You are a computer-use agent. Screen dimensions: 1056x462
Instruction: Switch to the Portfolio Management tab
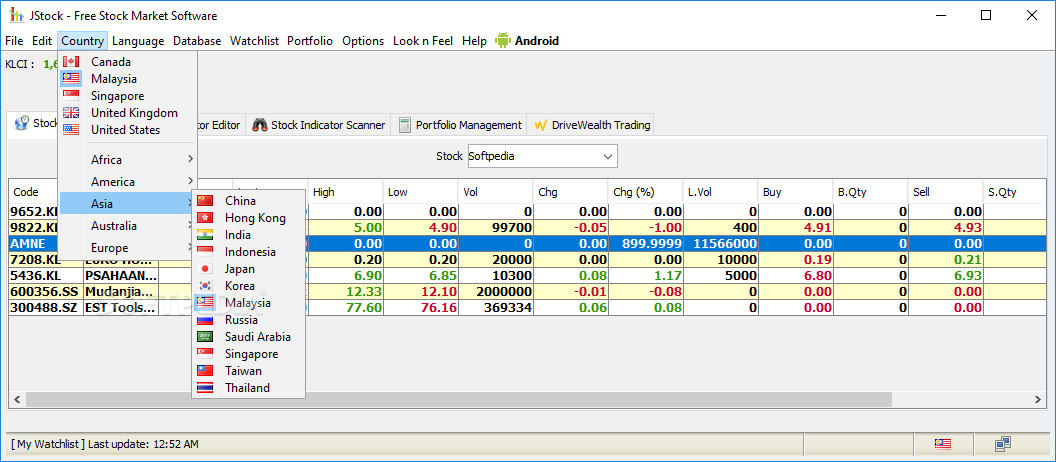(x=460, y=125)
